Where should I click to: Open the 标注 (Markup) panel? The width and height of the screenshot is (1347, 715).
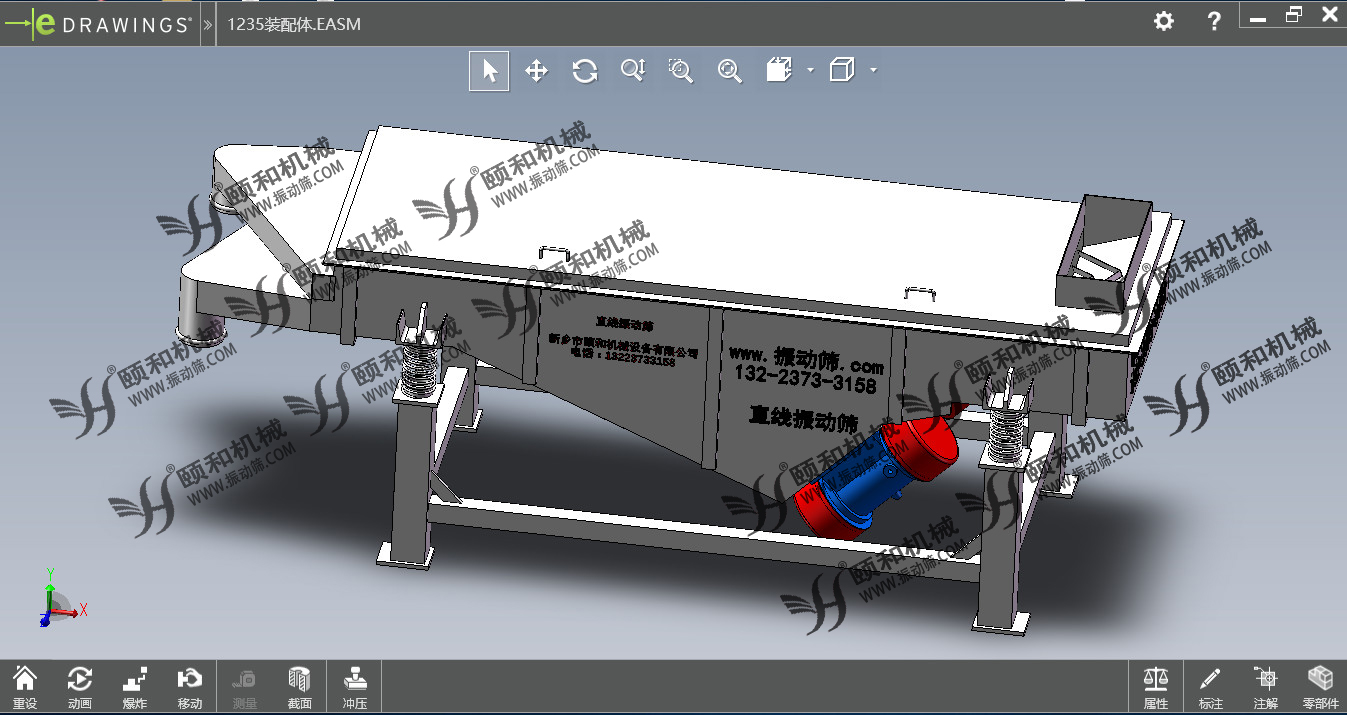1211,687
